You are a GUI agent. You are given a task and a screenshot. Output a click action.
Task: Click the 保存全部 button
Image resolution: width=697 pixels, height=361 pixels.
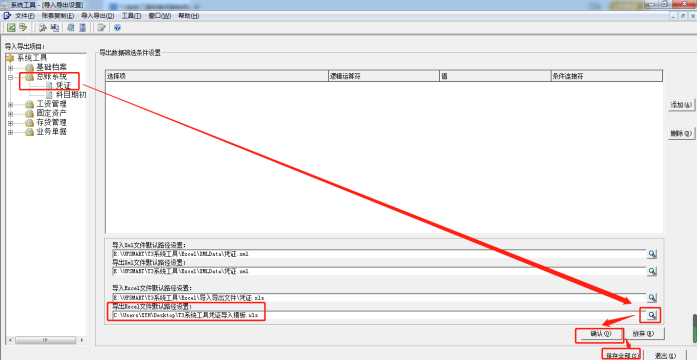[621, 355]
